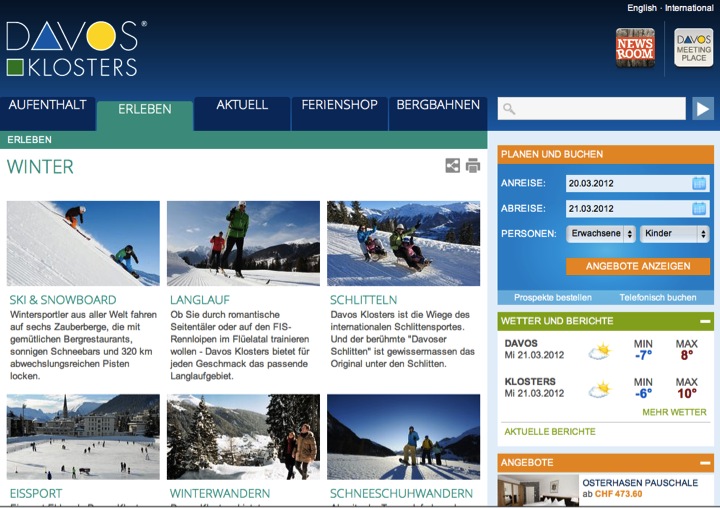Click the search submit arrow button
The width and height of the screenshot is (720, 508).
click(703, 109)
